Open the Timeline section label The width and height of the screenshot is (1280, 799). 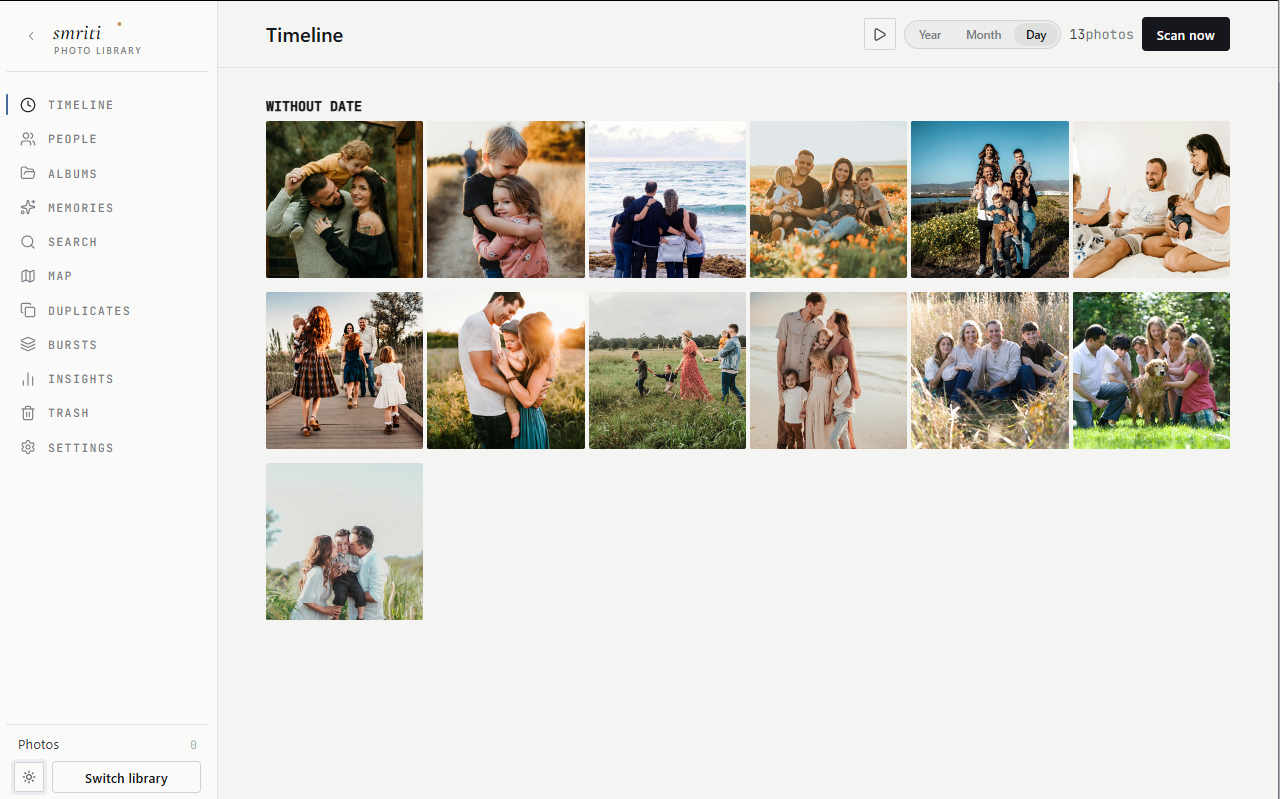pyautogui.click(x=81, y=105)
